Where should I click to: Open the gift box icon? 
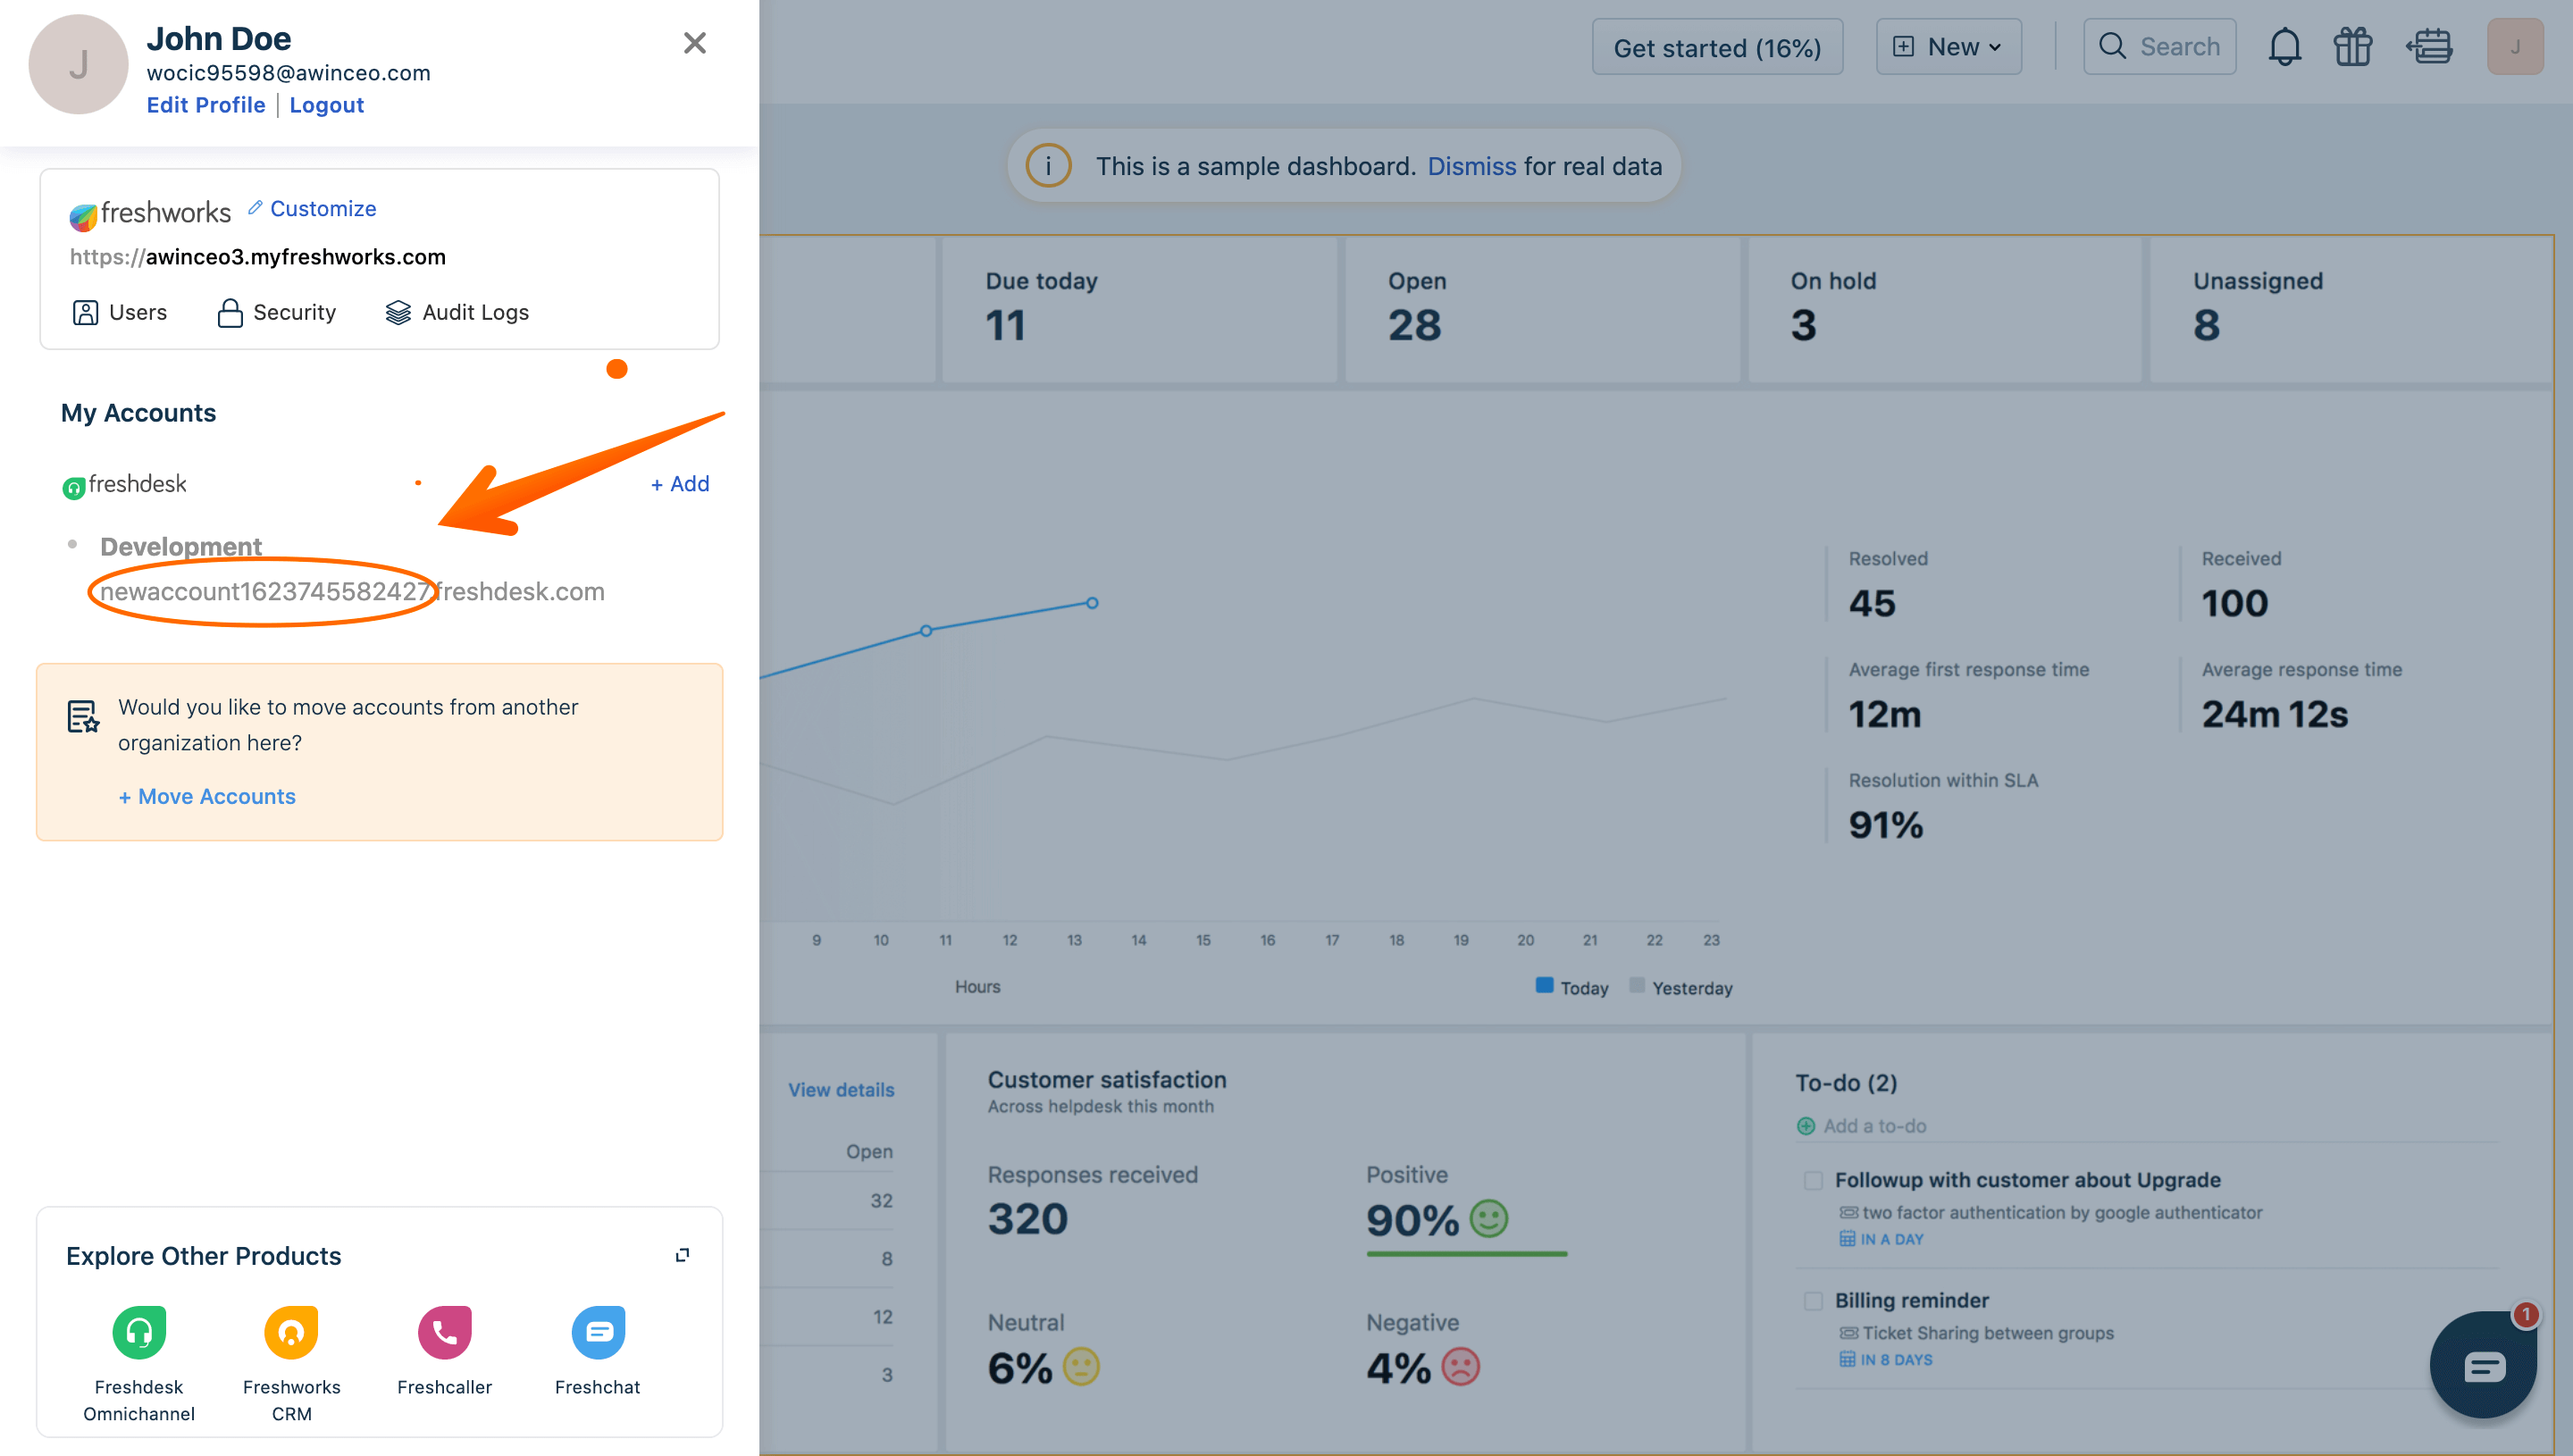click(2352, 47)
